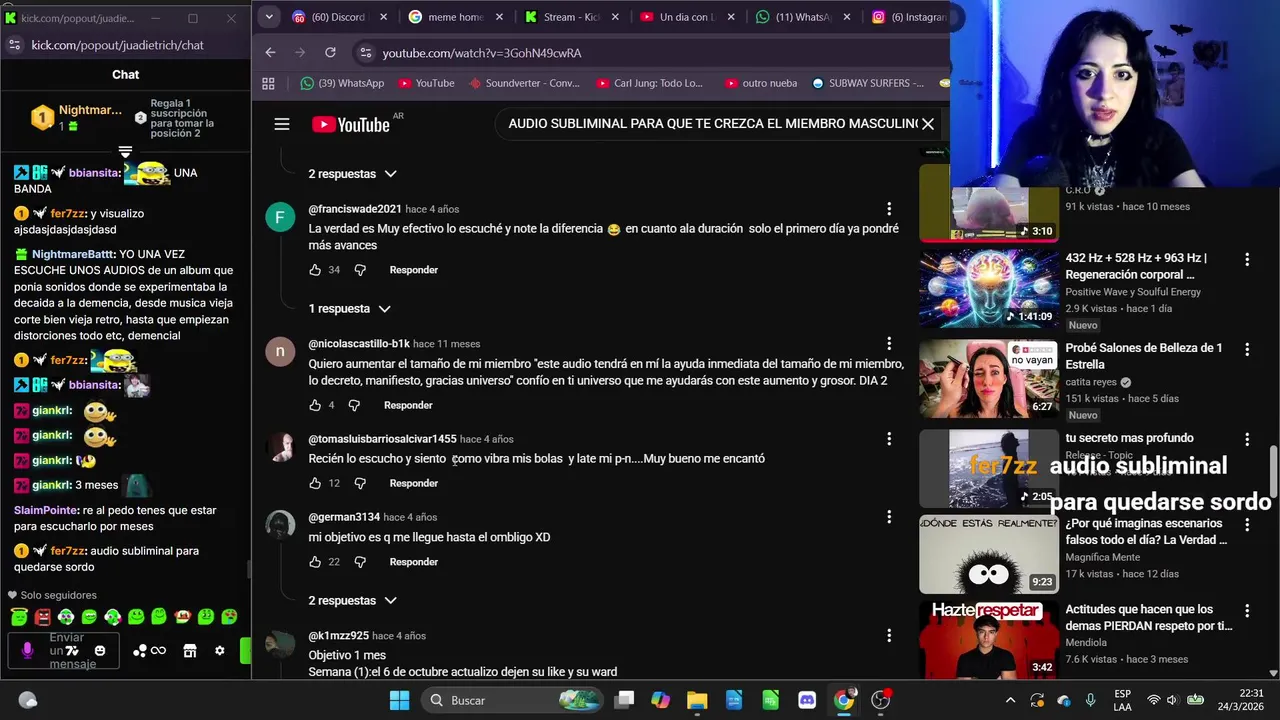Screen dimensions: 1280x720
Task: Dislike german3134's comment
Action: (x=360, y=562)
